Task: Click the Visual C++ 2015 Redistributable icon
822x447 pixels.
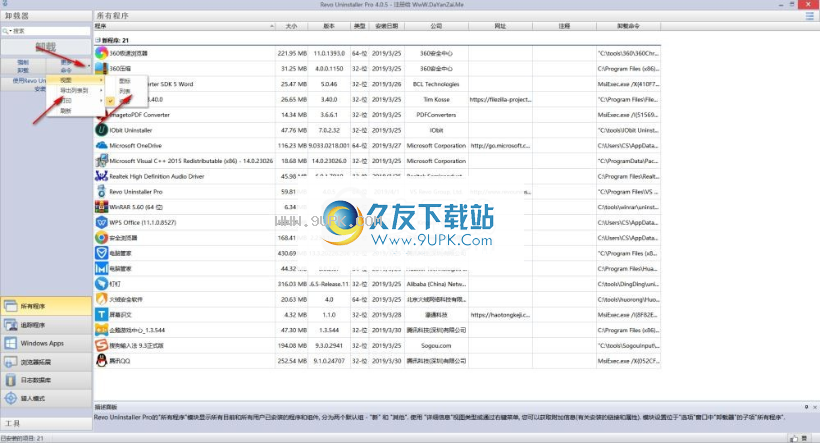Action: [101, 161]
